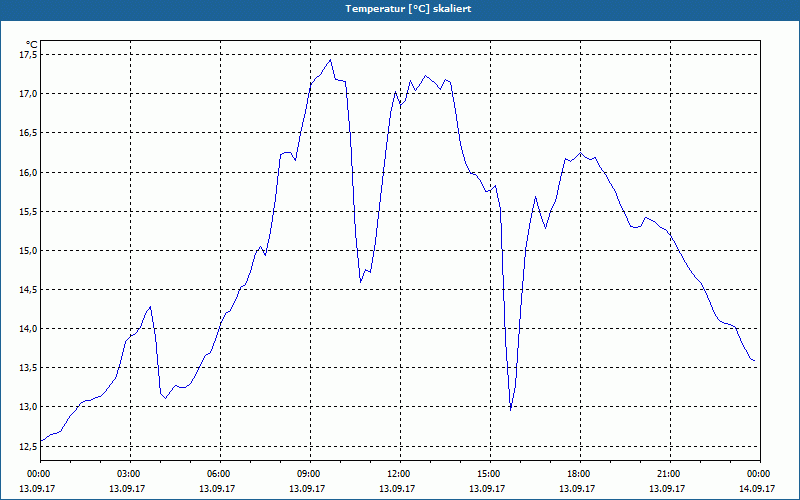Select the '12:00' time label
Viewport: 800px width, 500px height.
(x=400, y=474)
